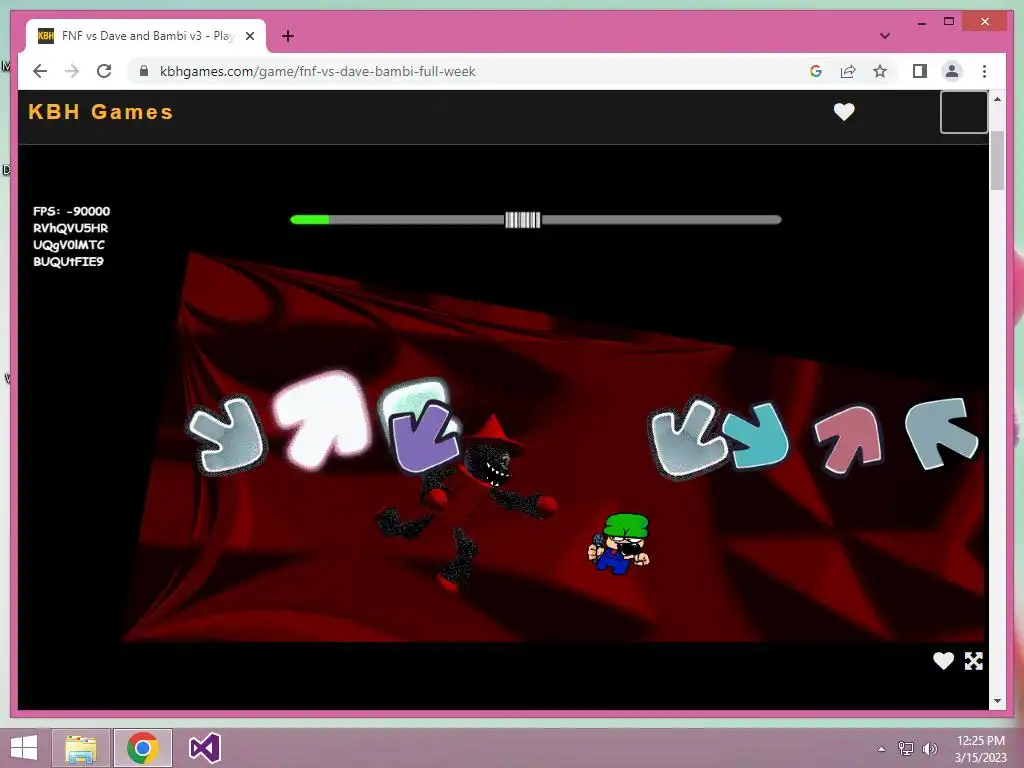Select the FNF vs Dave and Bambi tab

tap(146, 36)
